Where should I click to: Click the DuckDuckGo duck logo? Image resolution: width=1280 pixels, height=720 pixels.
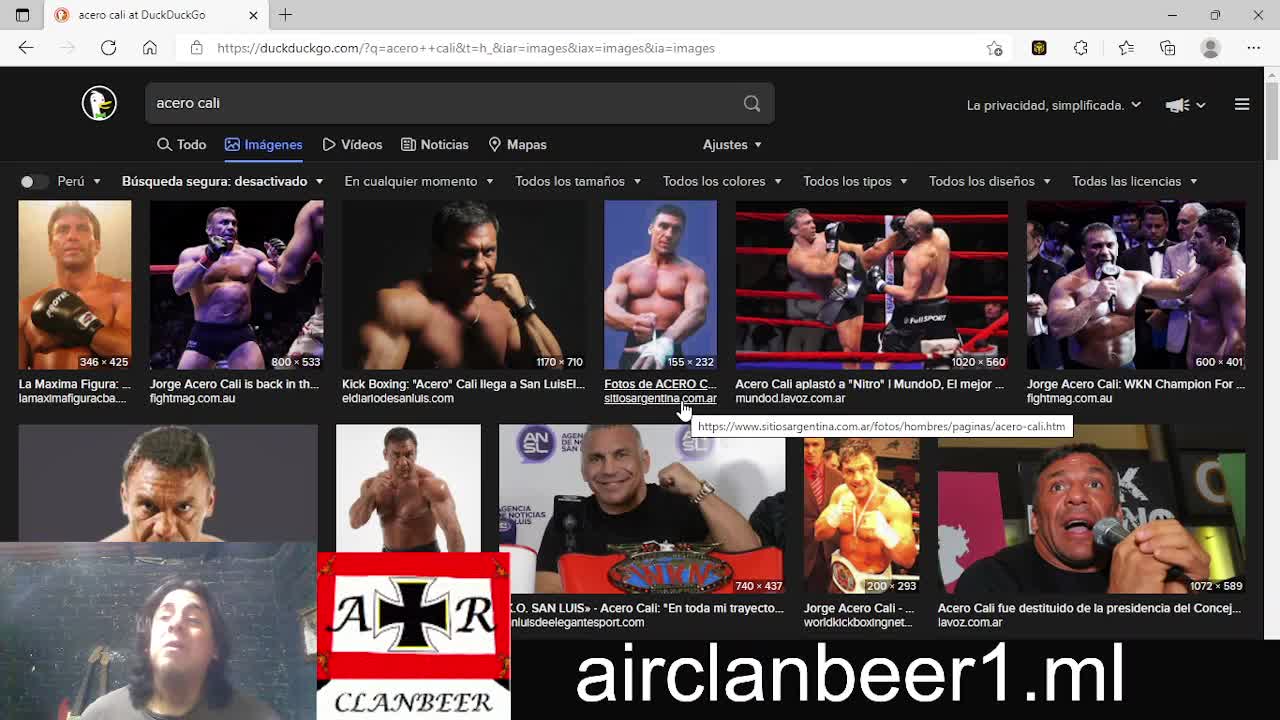pos(99,103)
